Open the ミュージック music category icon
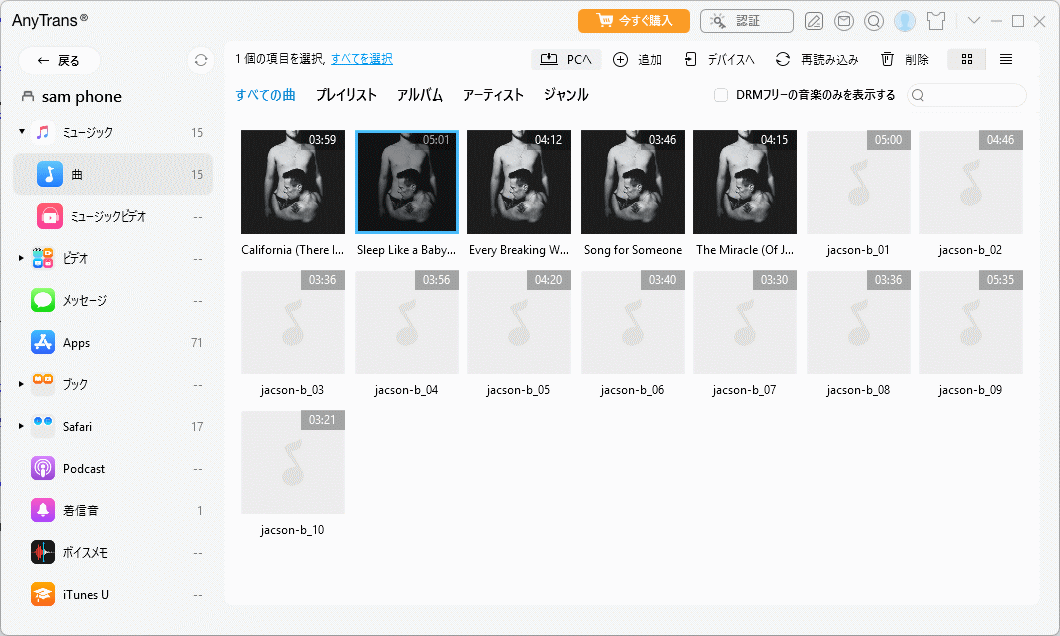This screenshot has height=636, width=1060. (x=43, y=132)
